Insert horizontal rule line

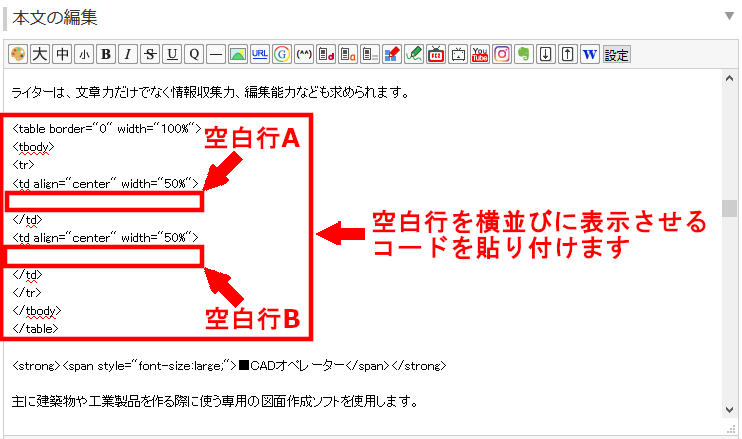tap(216, 54)
